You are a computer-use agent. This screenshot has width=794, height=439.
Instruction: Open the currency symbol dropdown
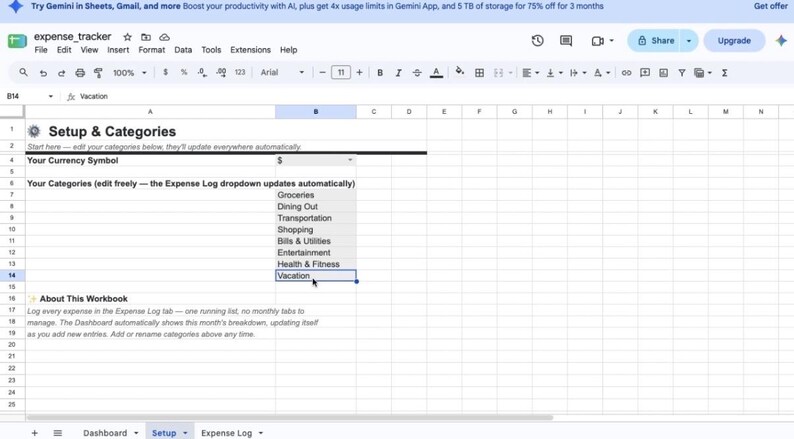click(350, 160)
